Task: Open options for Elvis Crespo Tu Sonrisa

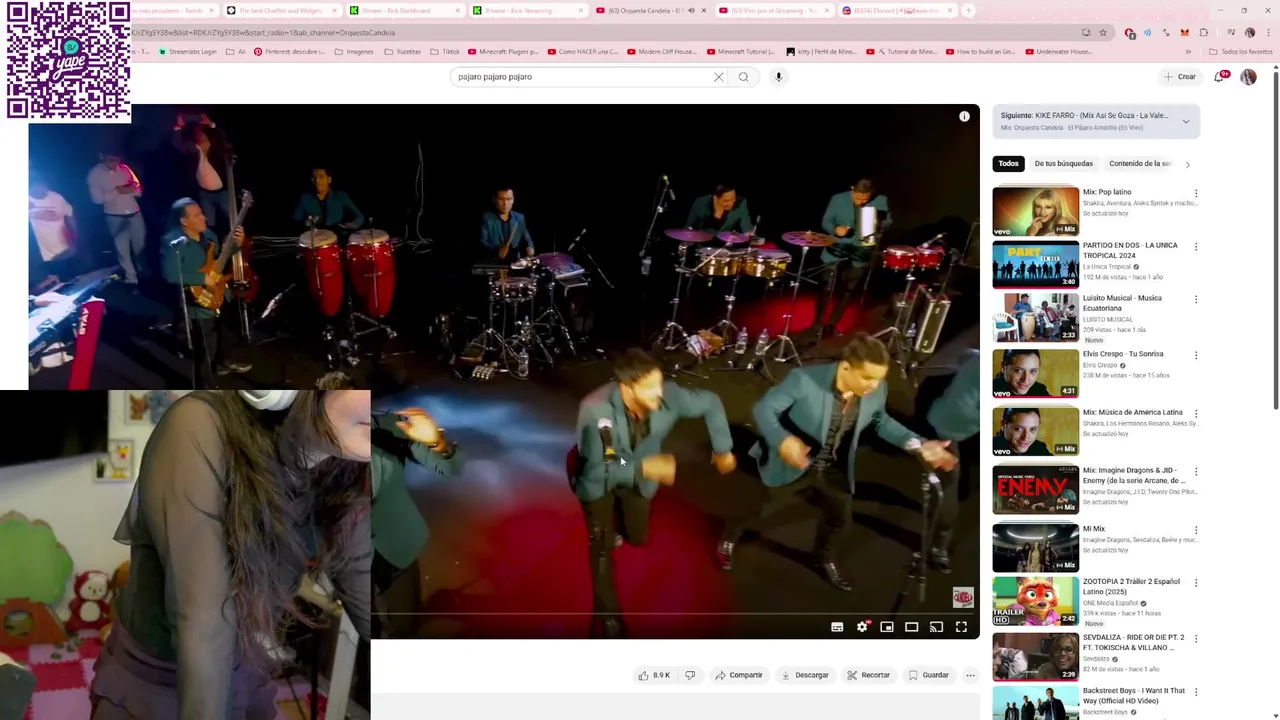Action: pos(1195,356)
